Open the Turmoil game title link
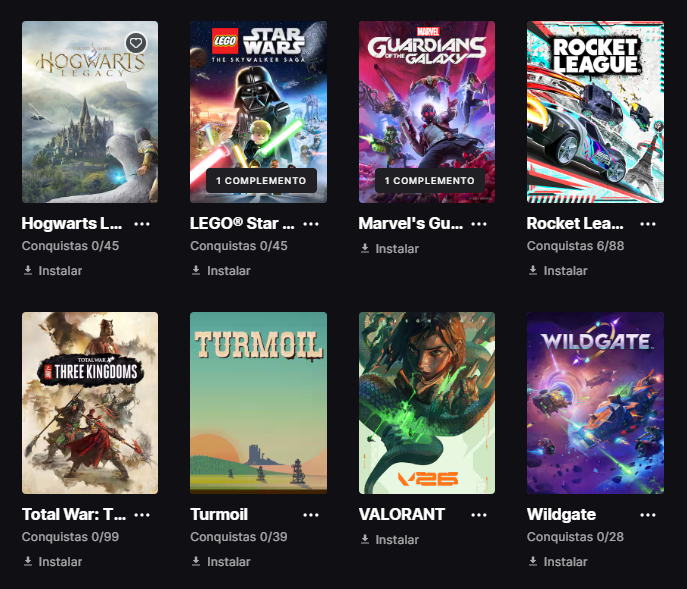The height and width of the screenshot is (589, 687). click(x=219, y=514)
